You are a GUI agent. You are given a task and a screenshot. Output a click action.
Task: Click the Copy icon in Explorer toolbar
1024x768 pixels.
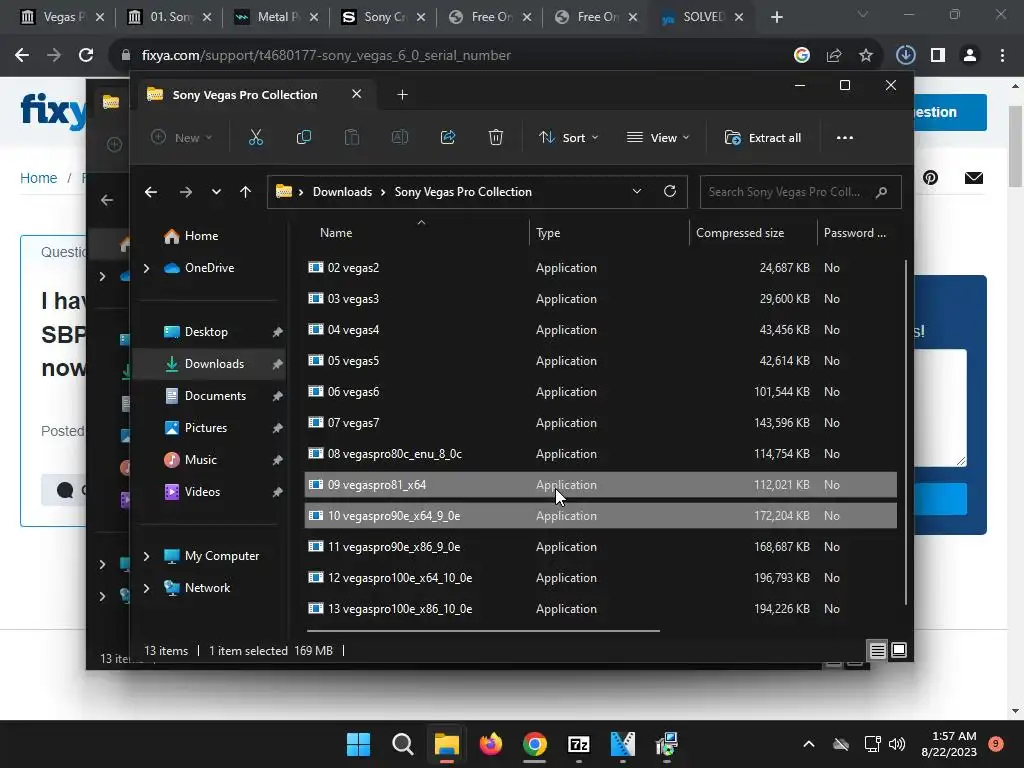coord(304,138)
